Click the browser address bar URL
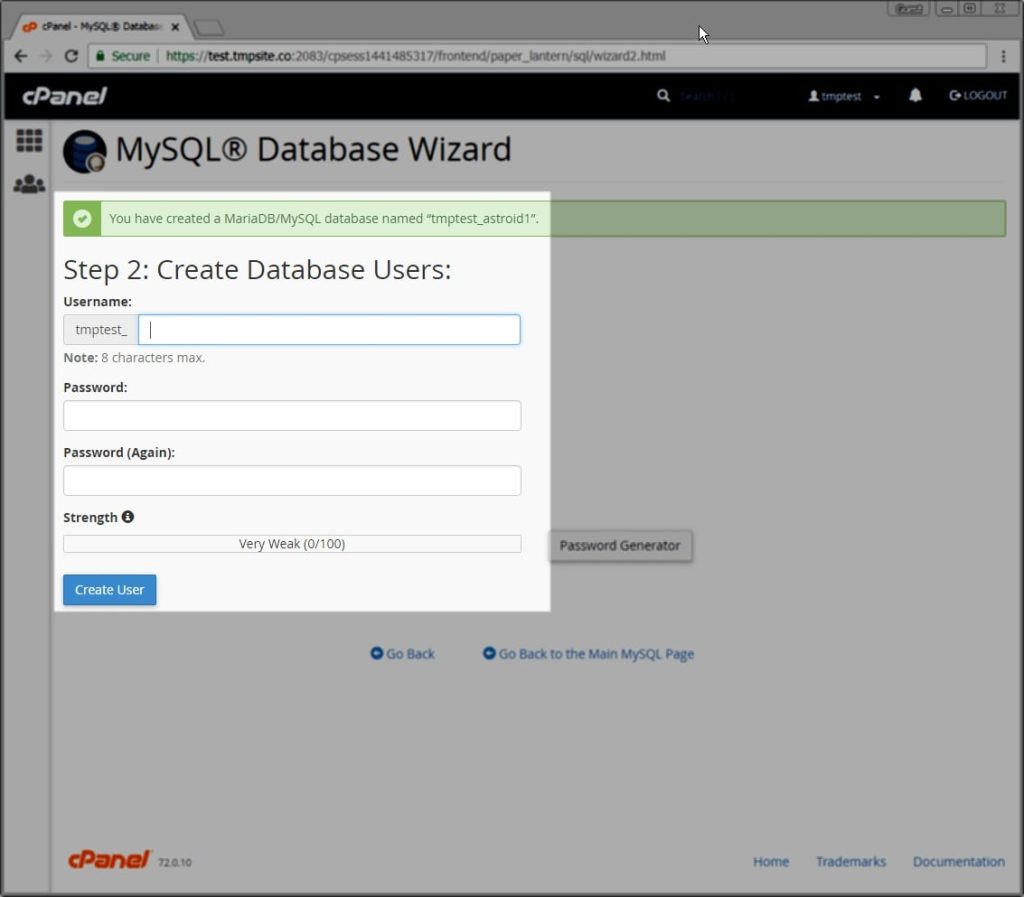 coord(415,56)
